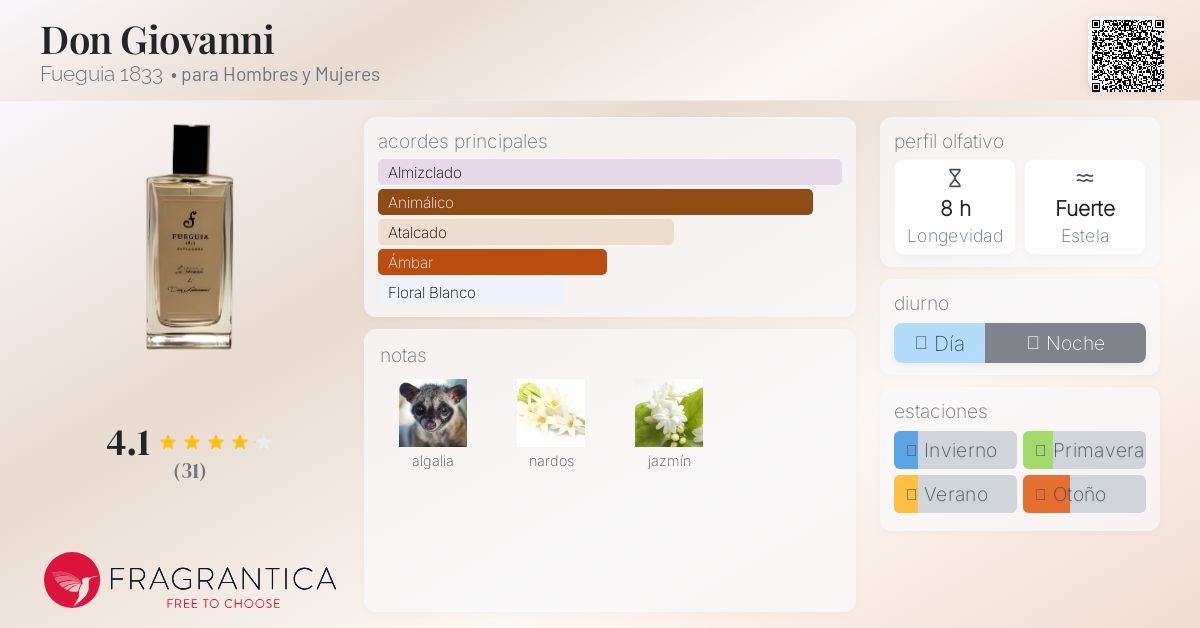Screen dimensions: 1200x628
Task: Click the perfume bottle image
Action: [x=189, y=237]
